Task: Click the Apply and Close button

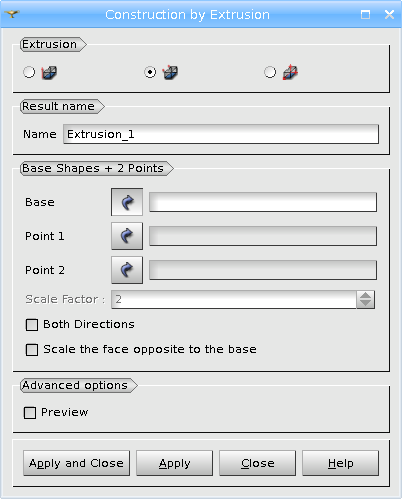Action: click(76, 463)
